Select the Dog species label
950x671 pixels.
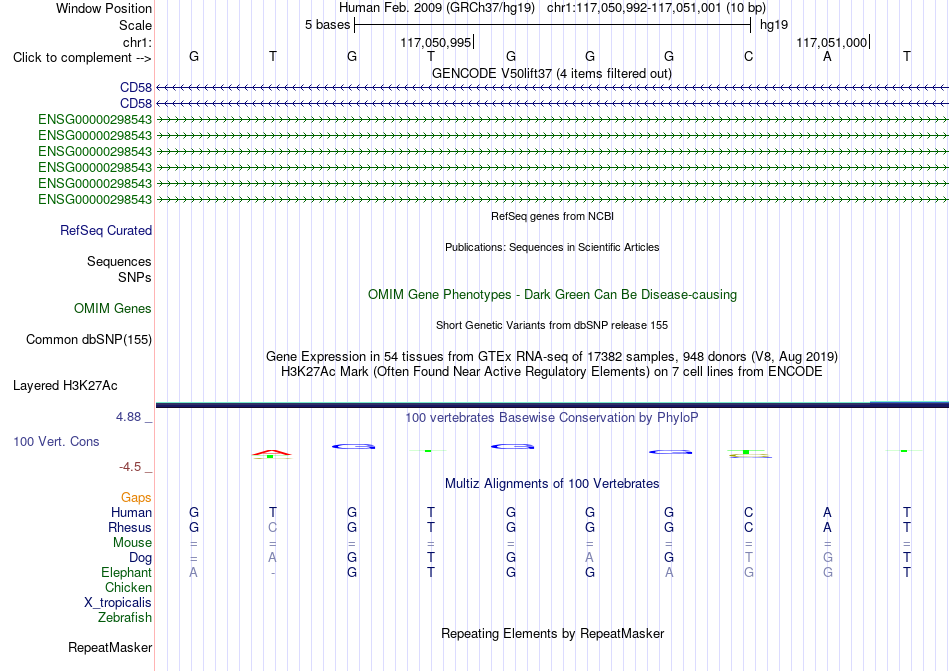click(141, 558)
